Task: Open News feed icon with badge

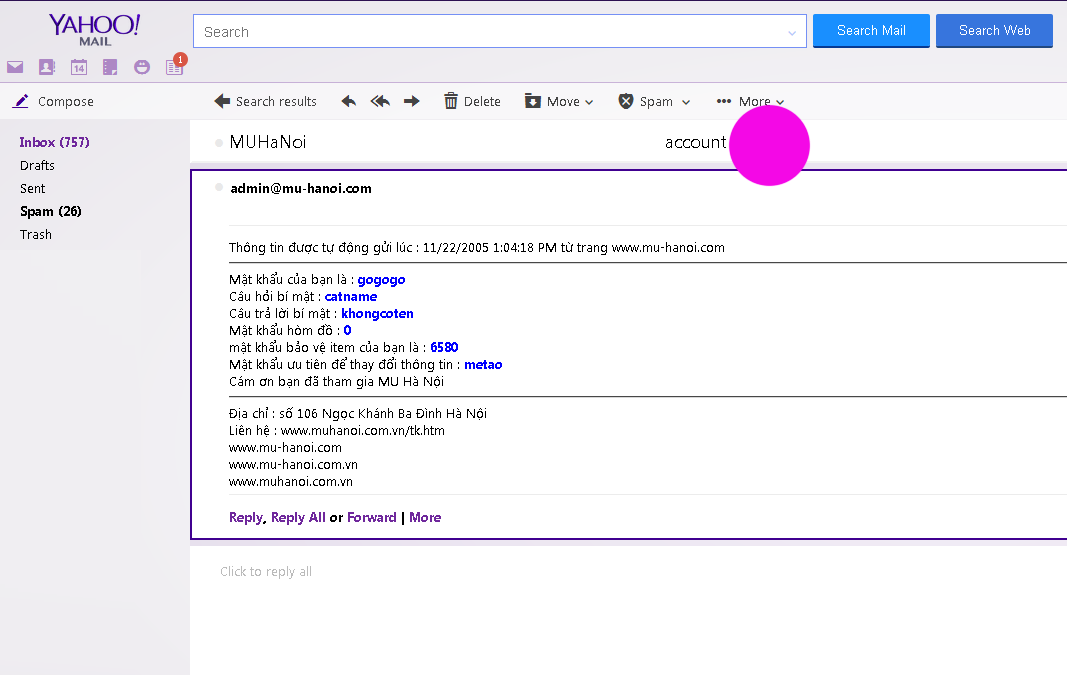Action: tap(175, 65)
